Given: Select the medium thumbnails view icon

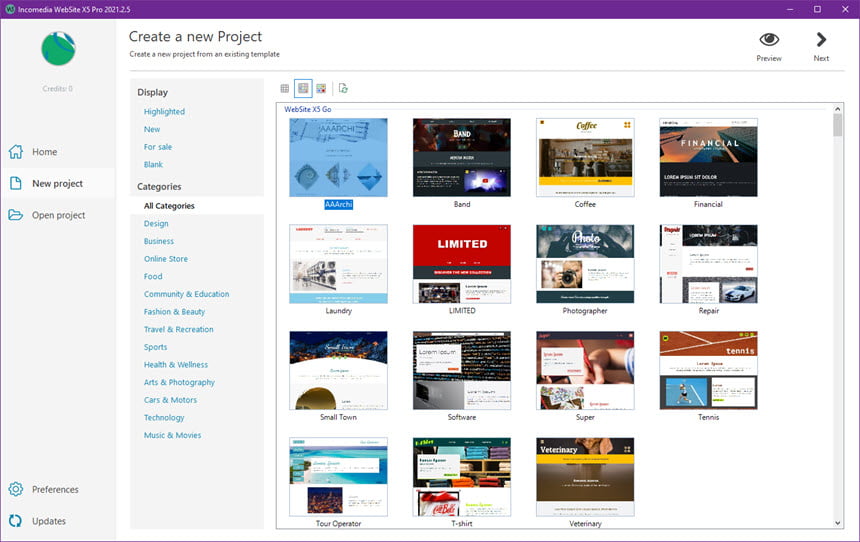Looking at the screenshot, I should [x=303, y=88].
